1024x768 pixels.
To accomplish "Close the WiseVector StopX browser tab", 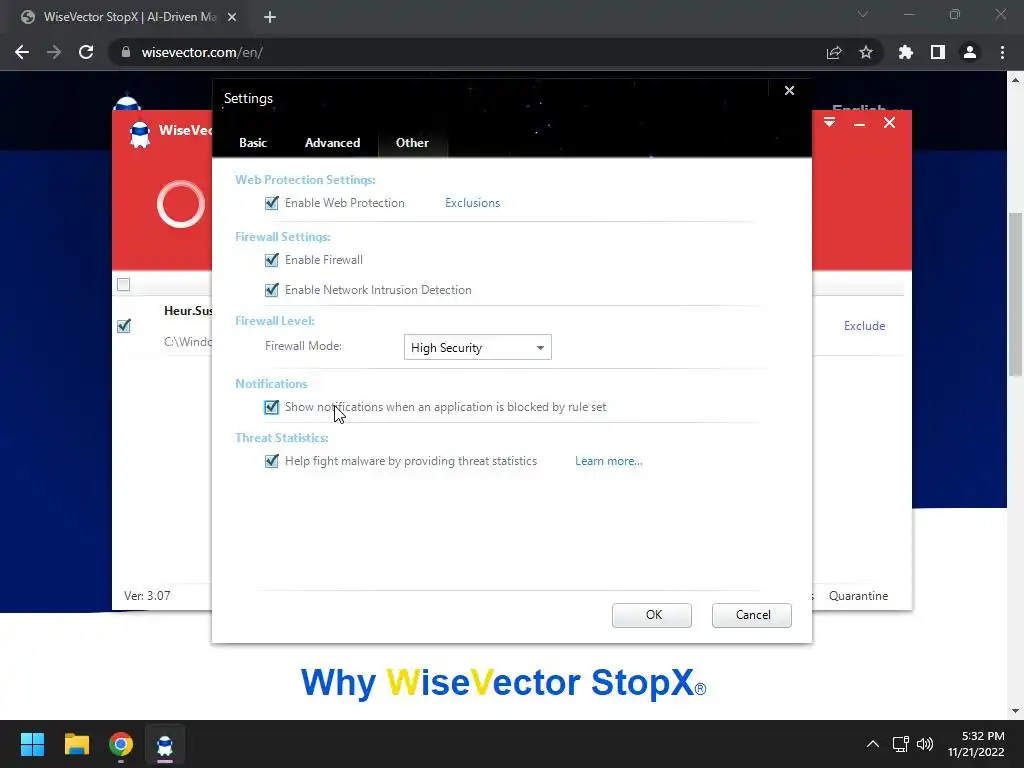I will [232, 17].
